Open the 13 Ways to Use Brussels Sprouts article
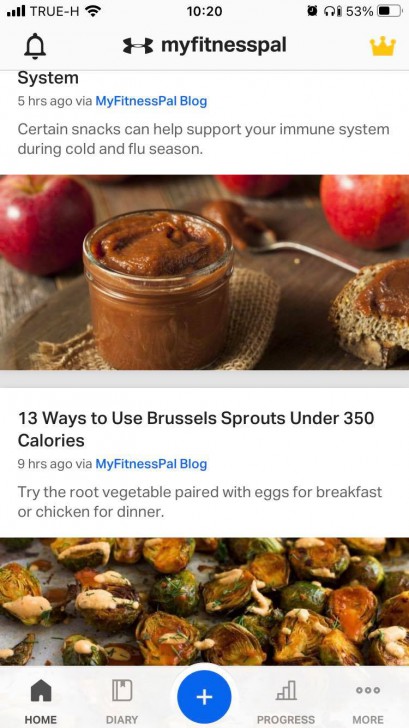The width and height of the screenshot is (409, 728). click(196, 429)
